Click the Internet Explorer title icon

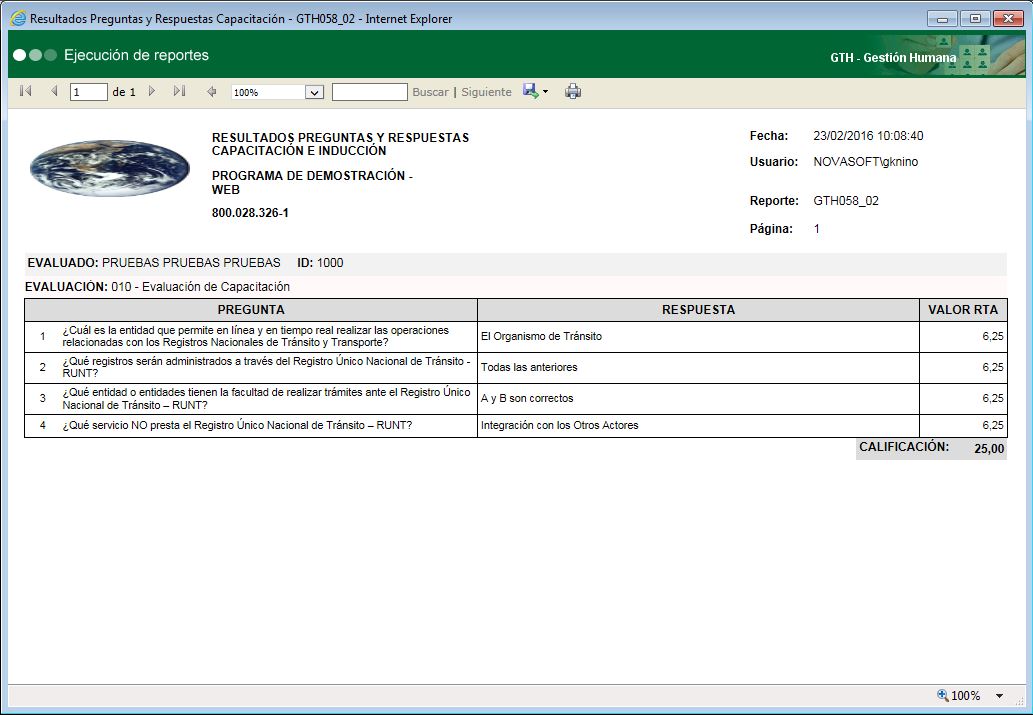point(18,18)
